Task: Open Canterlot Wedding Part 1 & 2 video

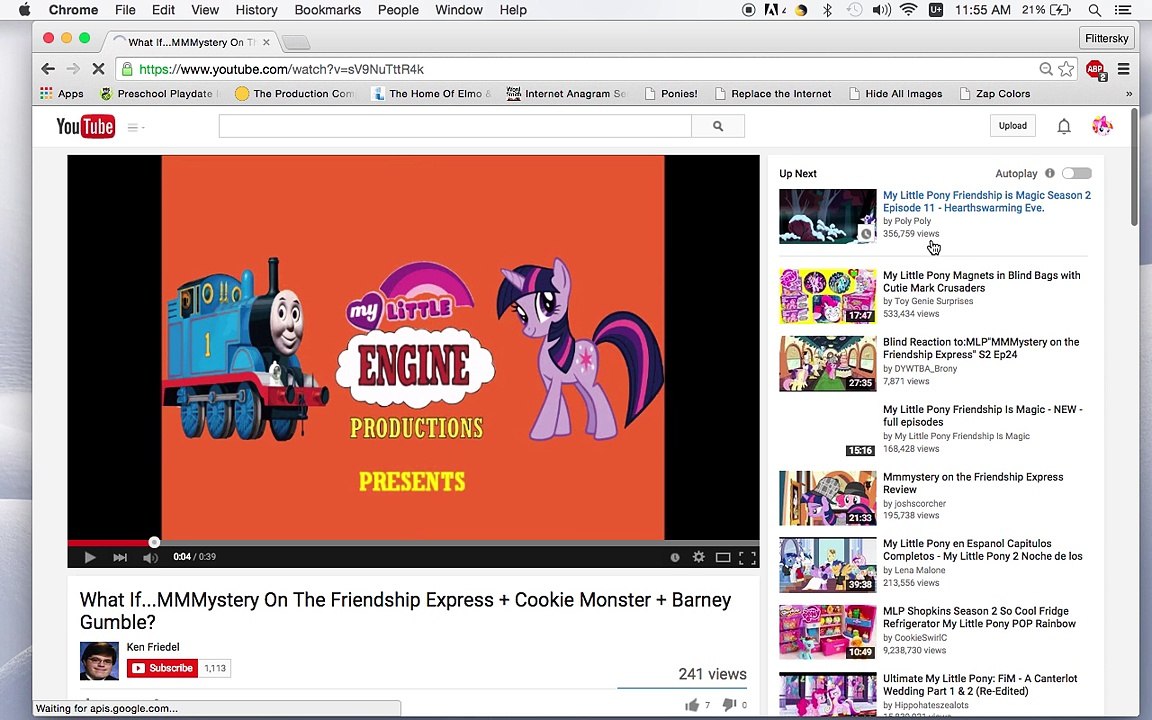Action: pyautogui.click(x=980, y=685)
